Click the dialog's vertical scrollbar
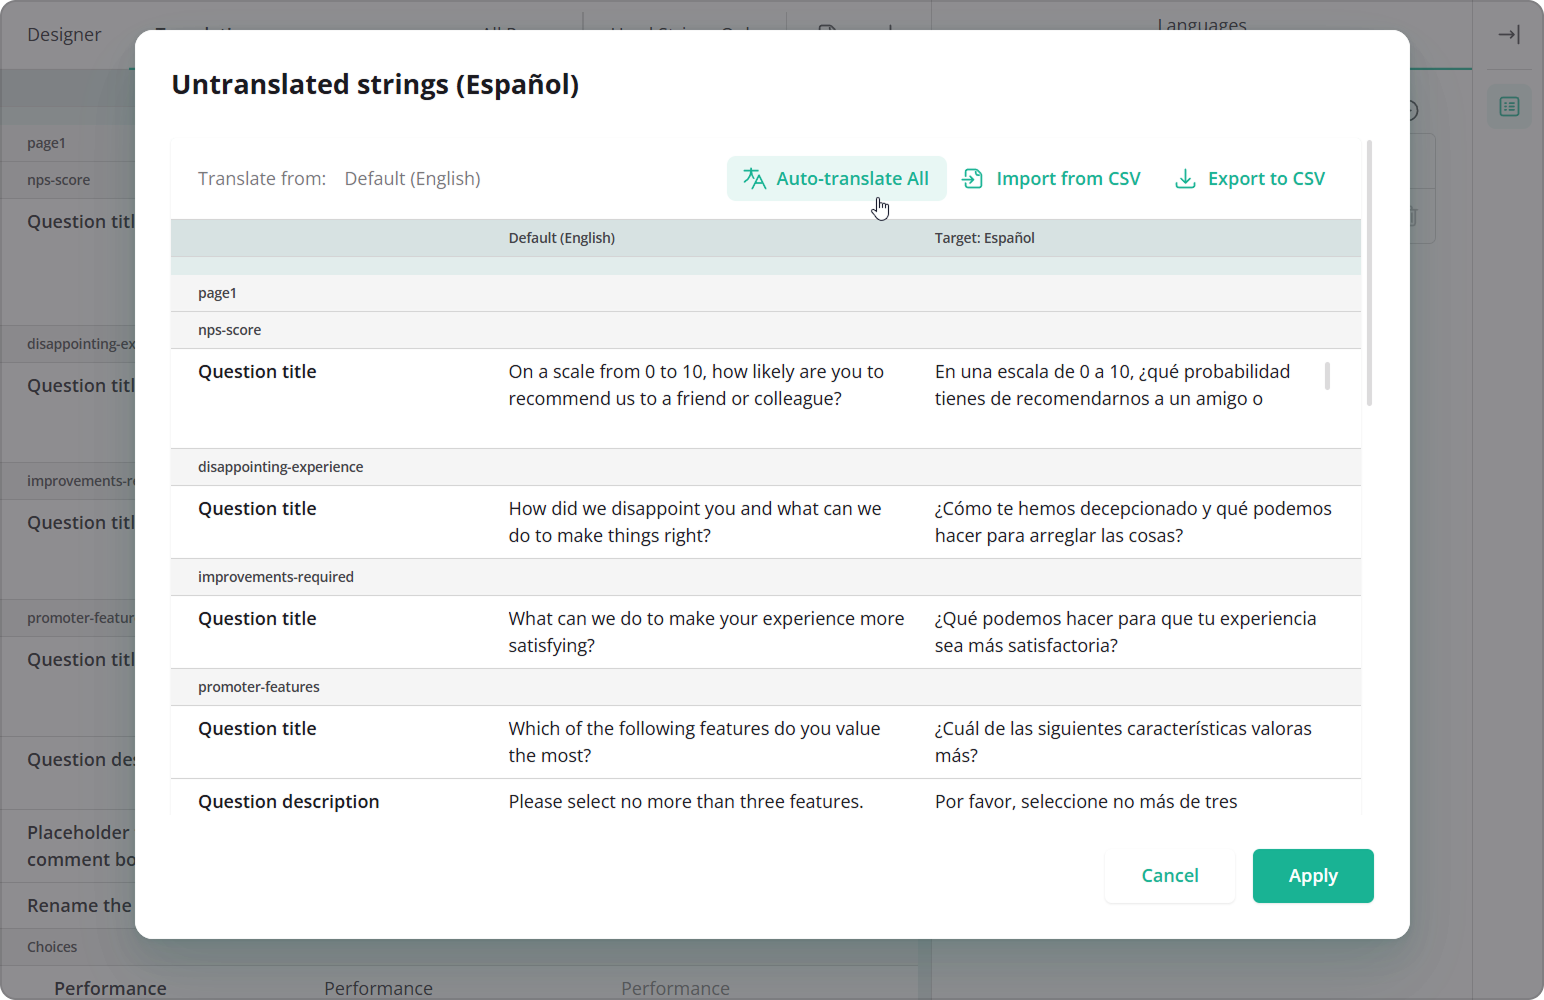Viewport: 1544px width, 1000px height. [1369, 273]
